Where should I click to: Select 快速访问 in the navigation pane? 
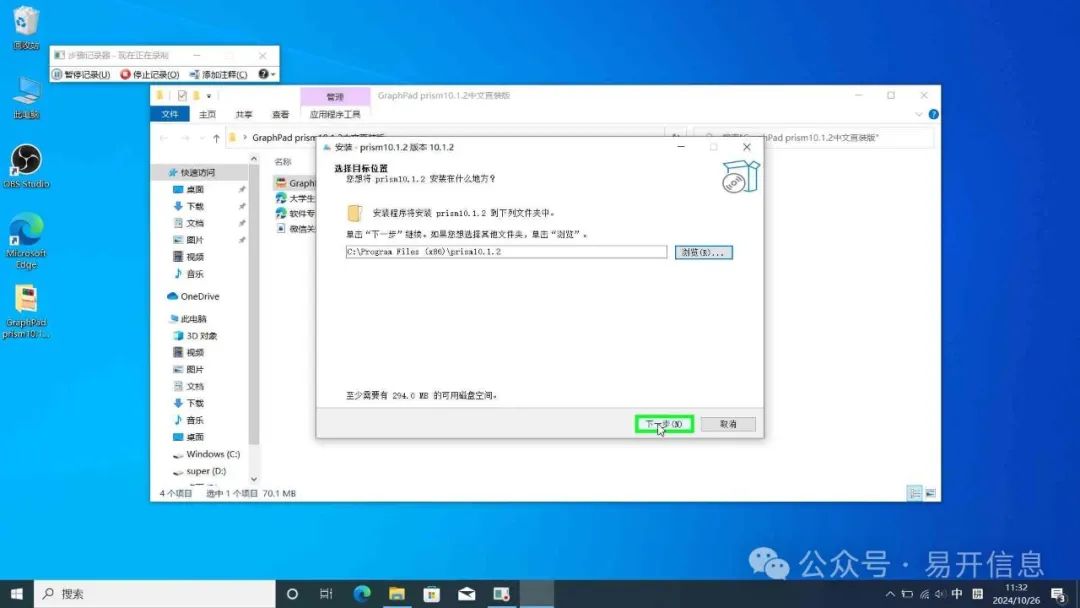[198, 172]
